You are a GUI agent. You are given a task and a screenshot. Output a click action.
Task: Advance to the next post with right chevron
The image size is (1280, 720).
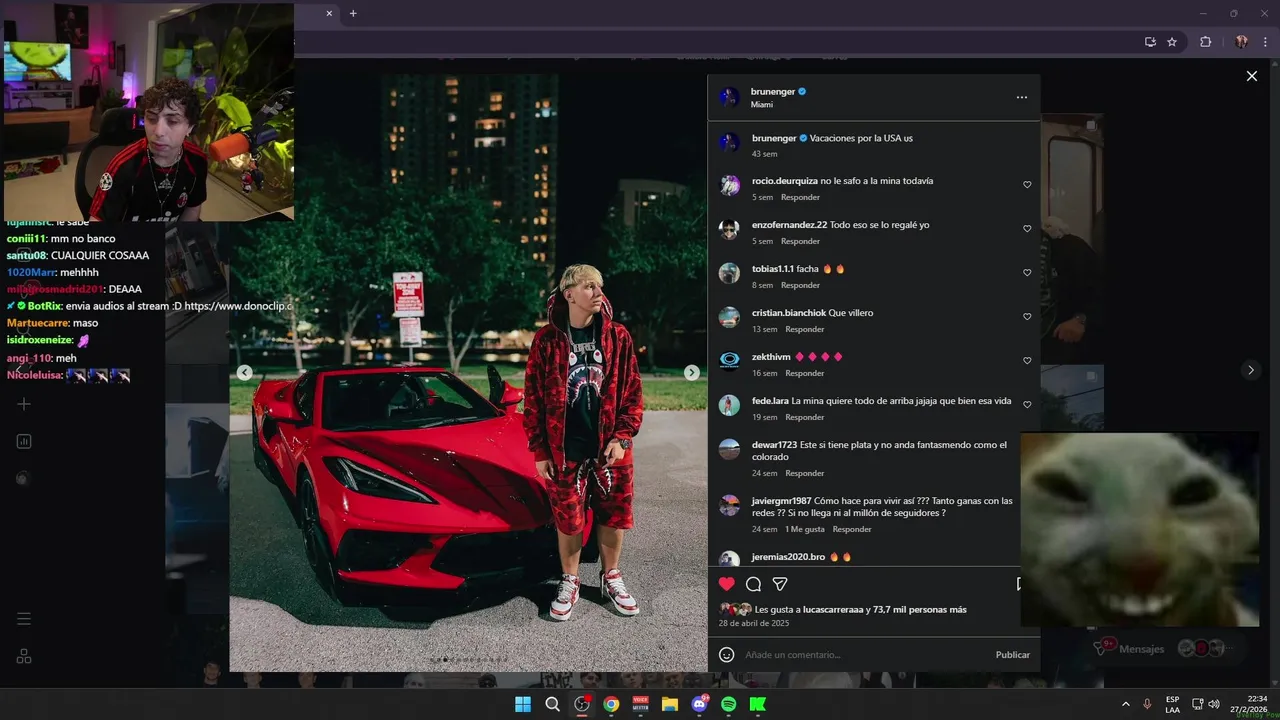pos(1250,370)
